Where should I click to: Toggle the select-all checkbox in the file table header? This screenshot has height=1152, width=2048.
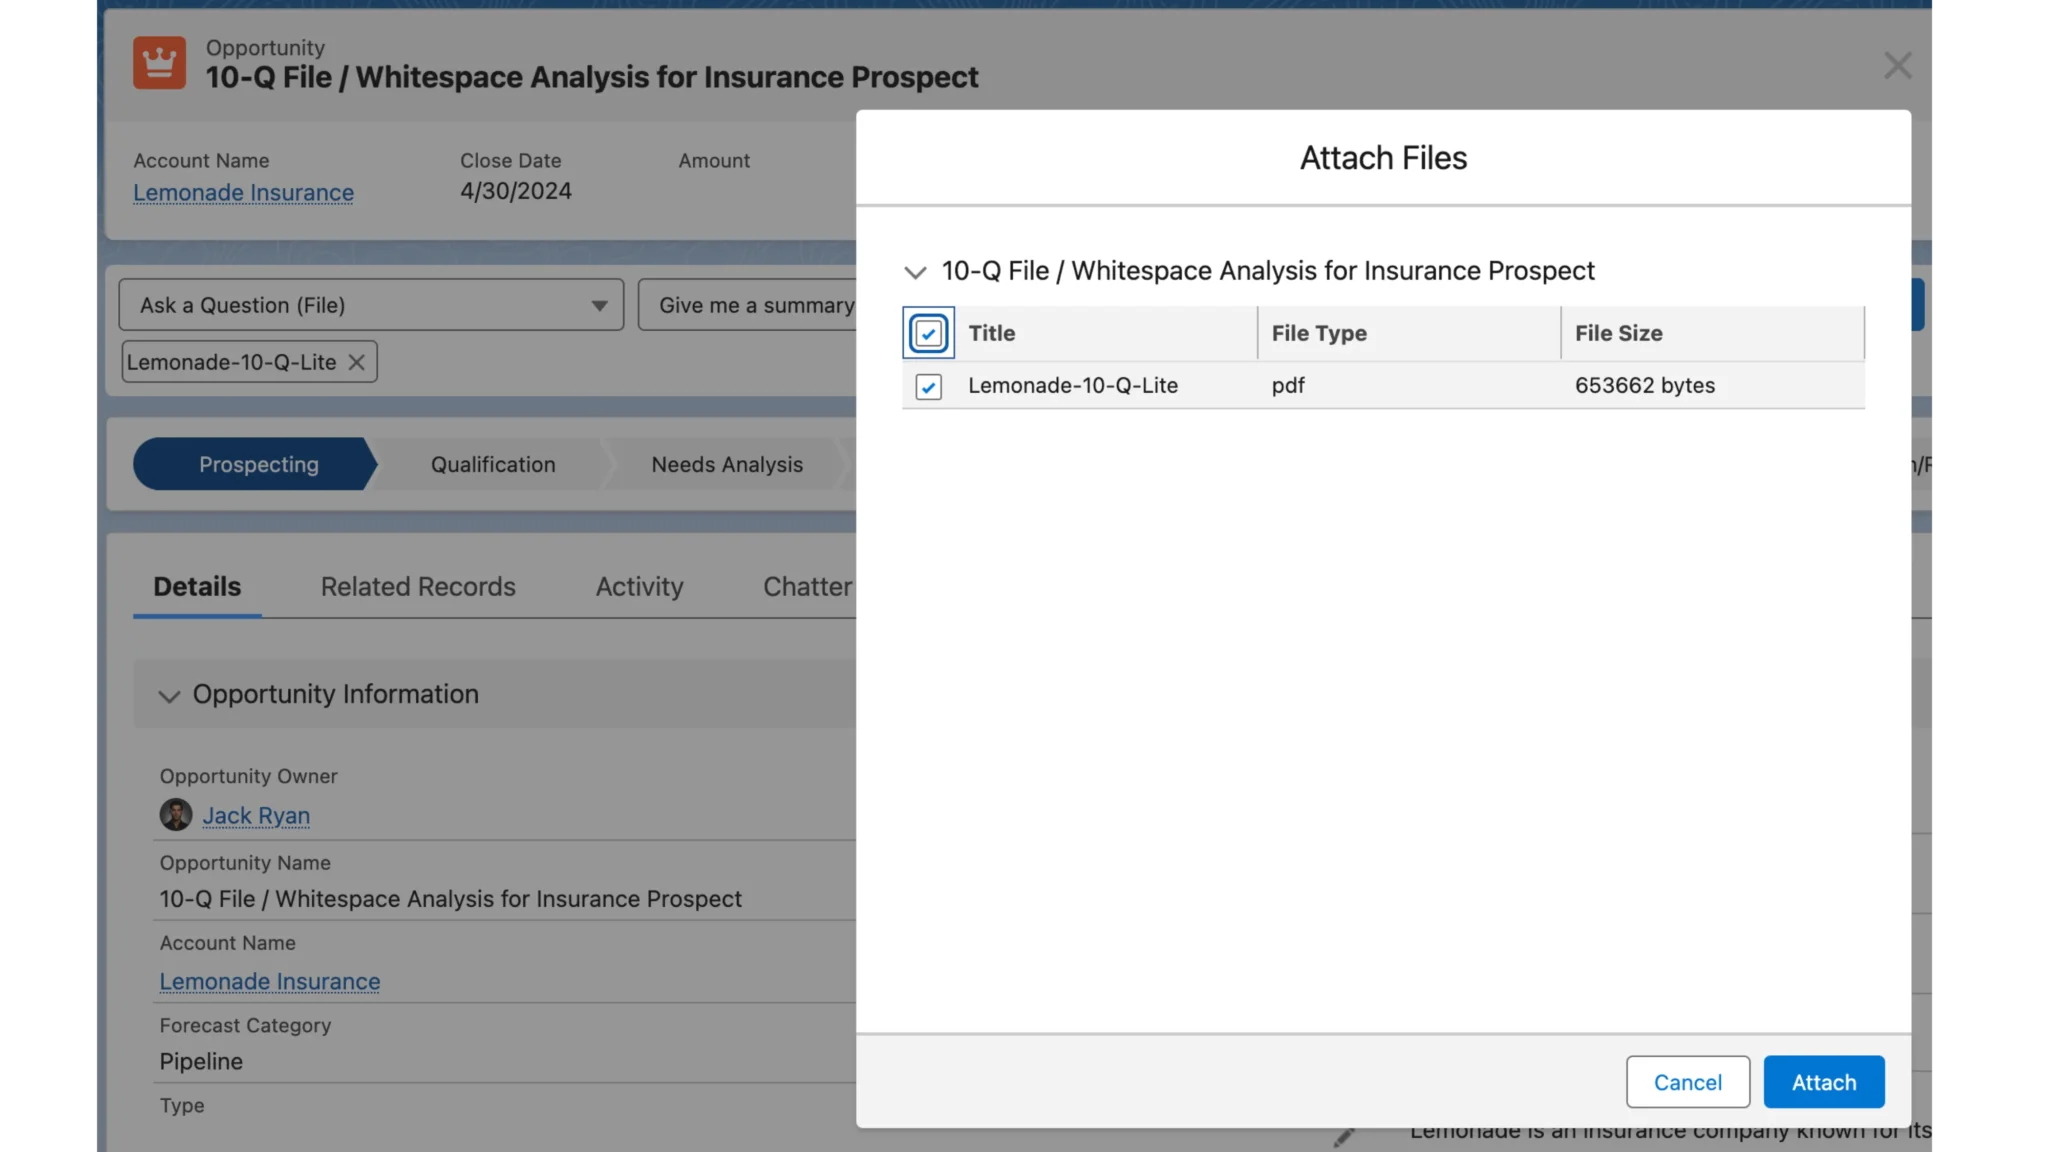click(x=927, y=332)
